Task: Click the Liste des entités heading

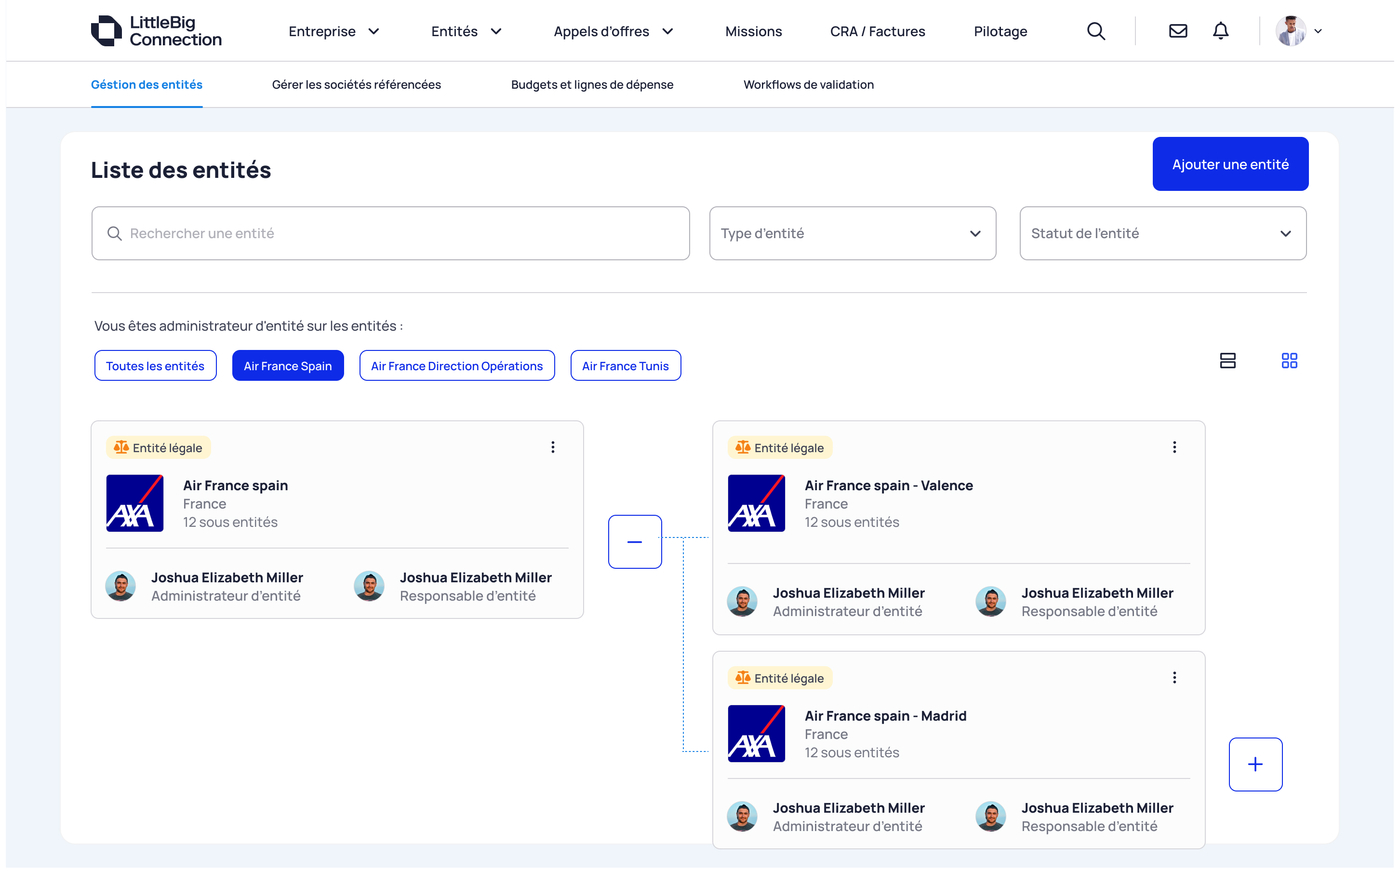Action: coord(181,170)
